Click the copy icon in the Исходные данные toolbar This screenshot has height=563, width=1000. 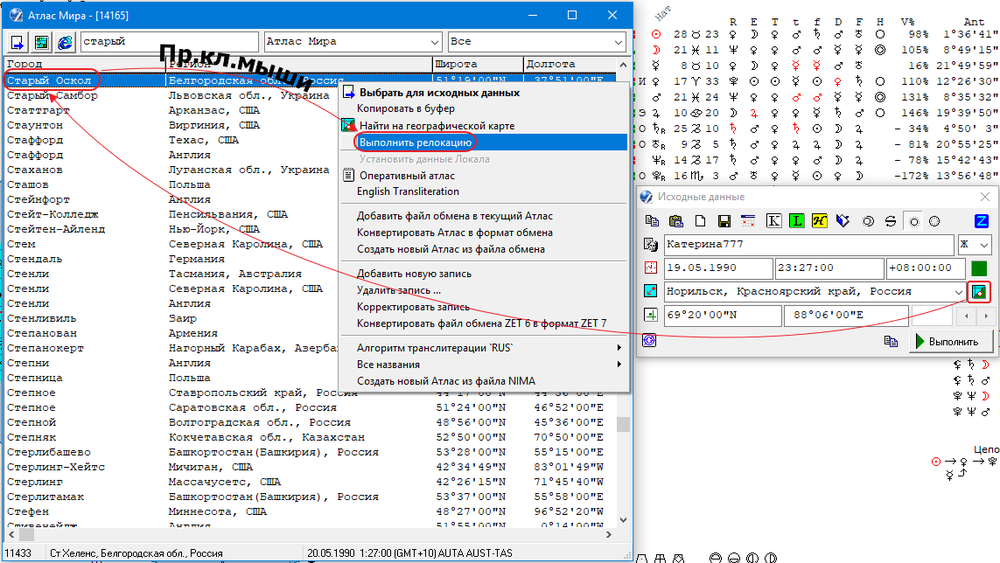pos(652,221)
